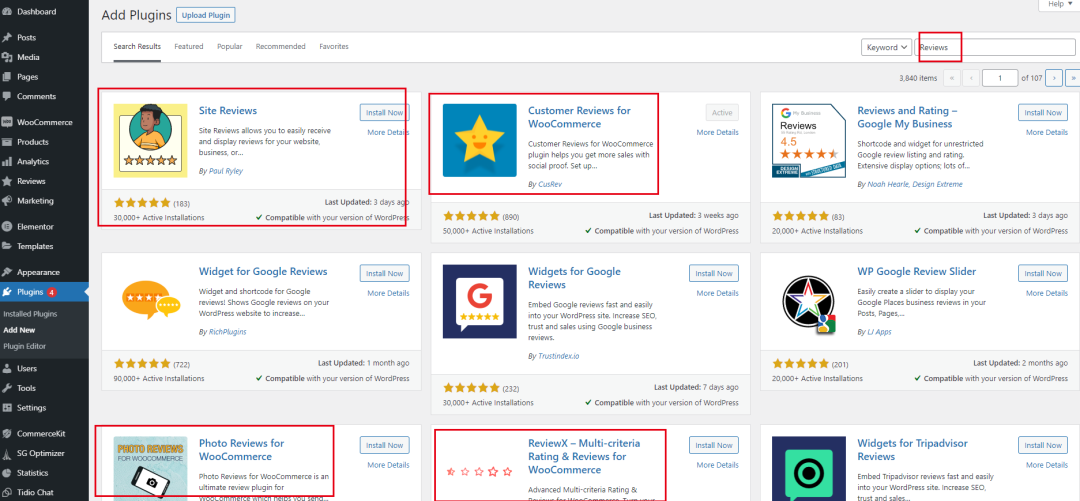
Task: Switch to the Featured tab
Action: (188, 47)
